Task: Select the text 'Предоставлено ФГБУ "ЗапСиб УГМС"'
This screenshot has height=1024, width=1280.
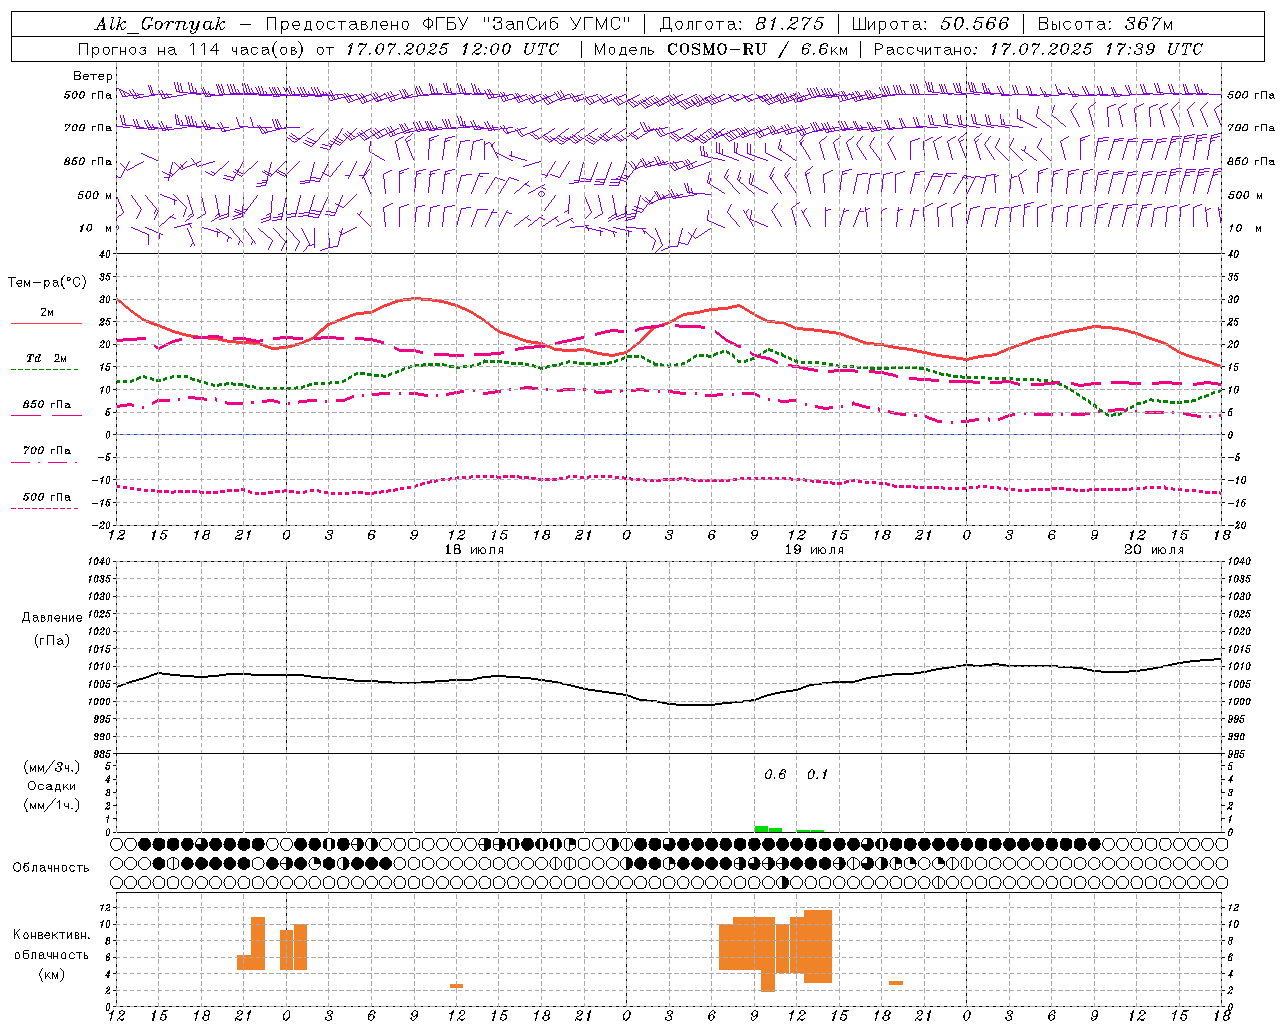Action: (448, 24)
